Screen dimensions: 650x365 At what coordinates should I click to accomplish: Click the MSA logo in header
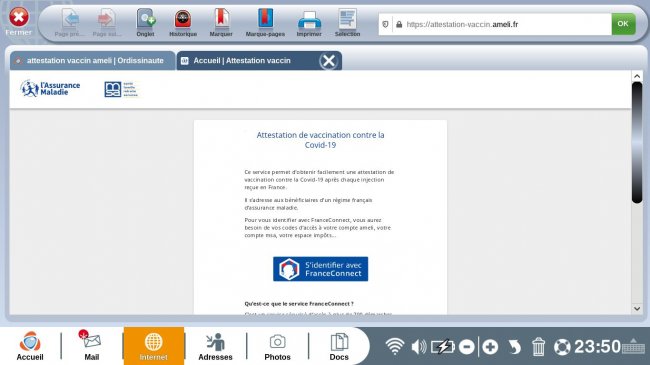(121, 89)
